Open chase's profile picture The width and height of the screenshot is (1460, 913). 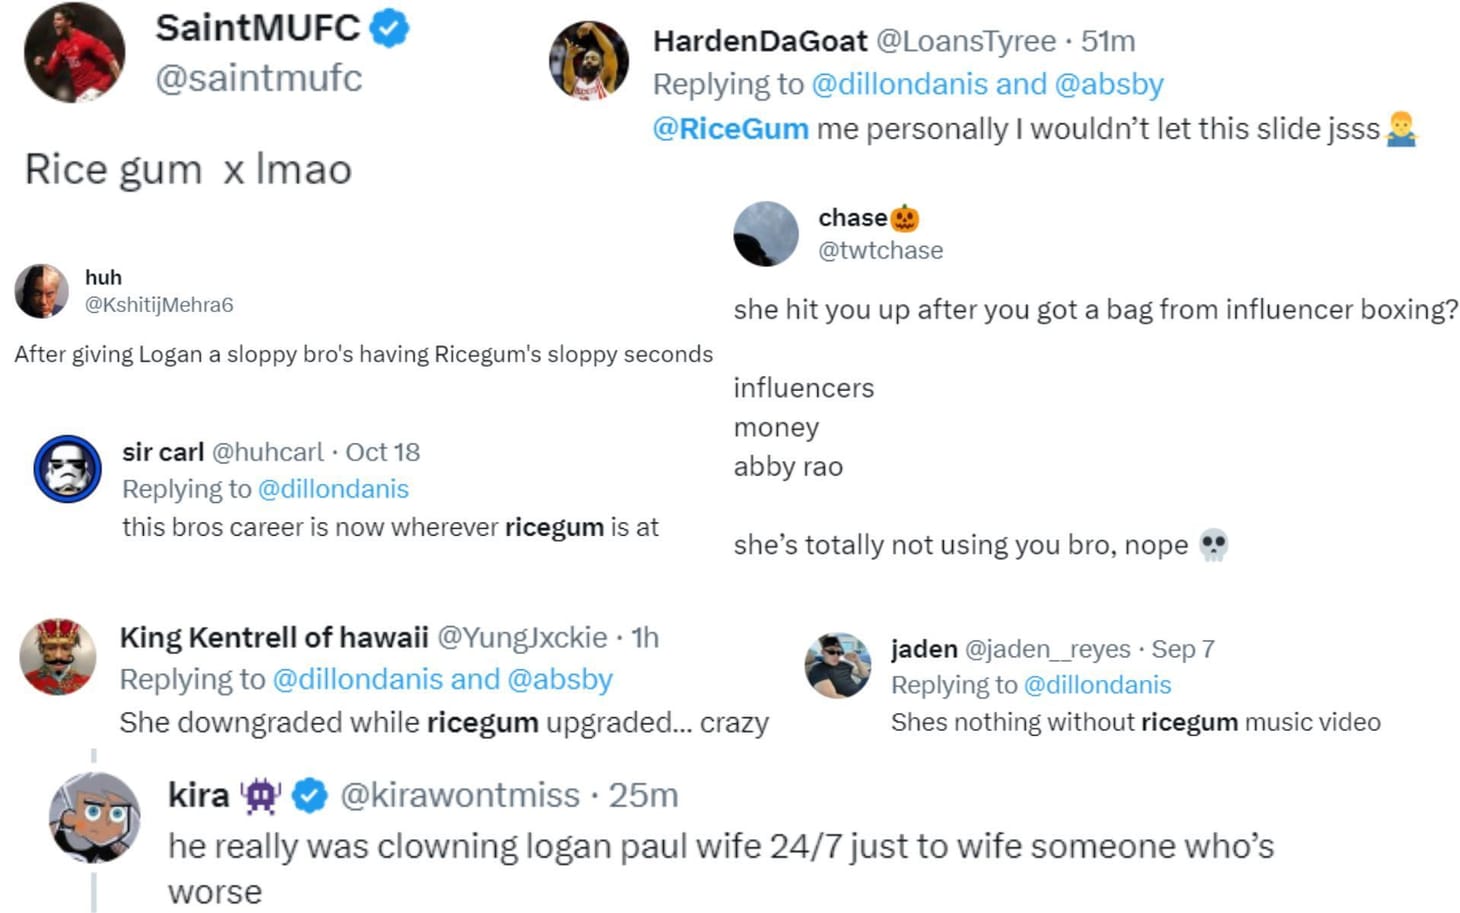766,236
